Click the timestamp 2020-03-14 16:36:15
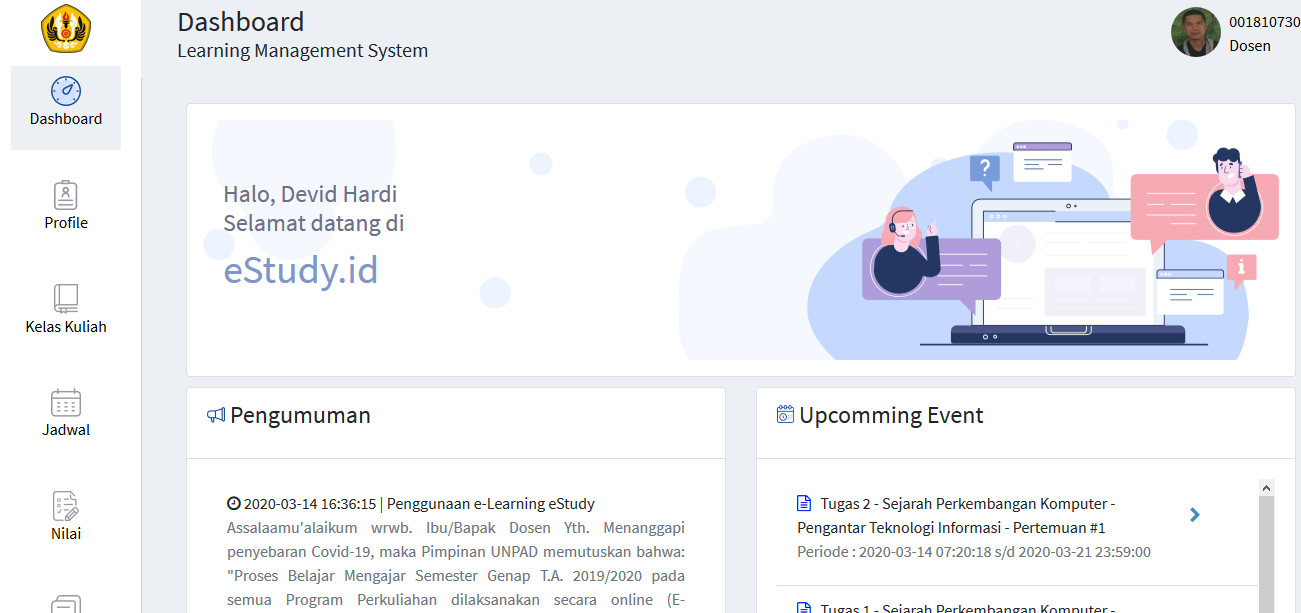1301x613 pixels. [x=310, y=504]
